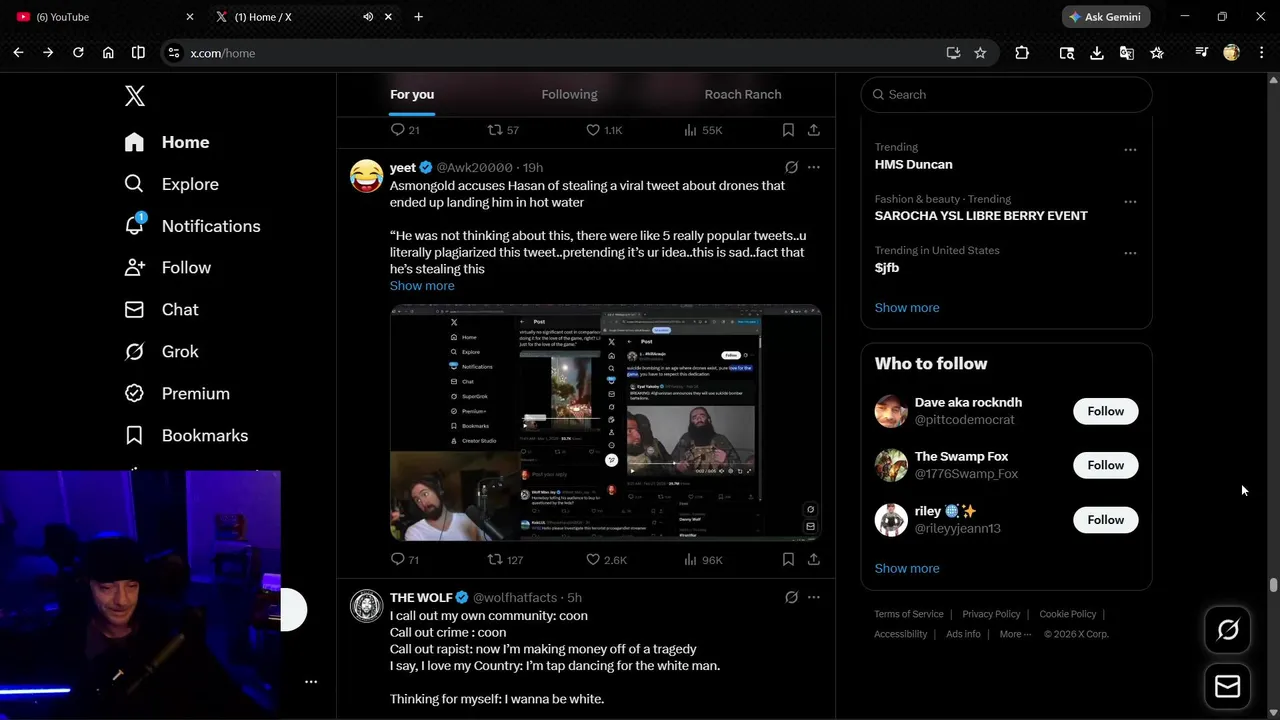Expand footer More menu
The image size is (1280, 720).
(x=1015, y=634)
